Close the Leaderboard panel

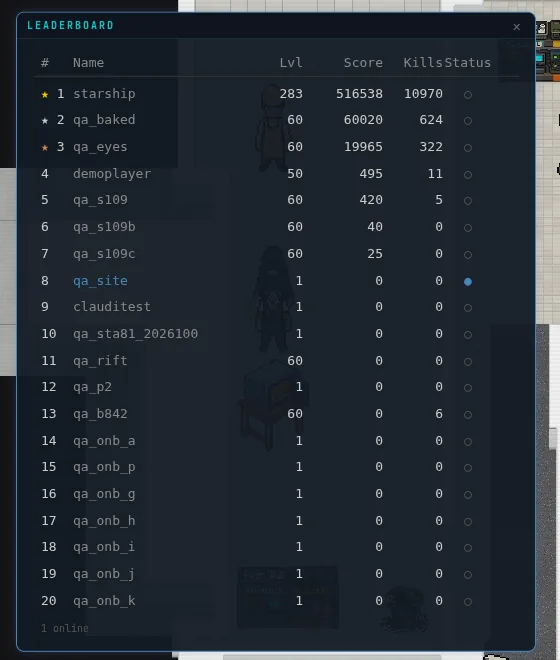coord(517,27)
